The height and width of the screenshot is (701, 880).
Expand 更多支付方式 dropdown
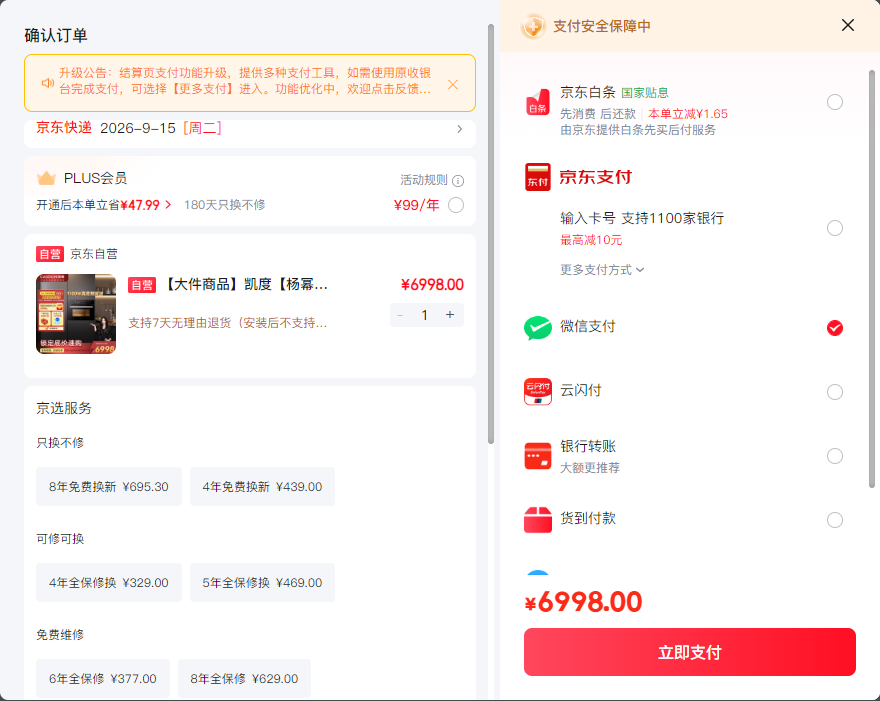602,270
